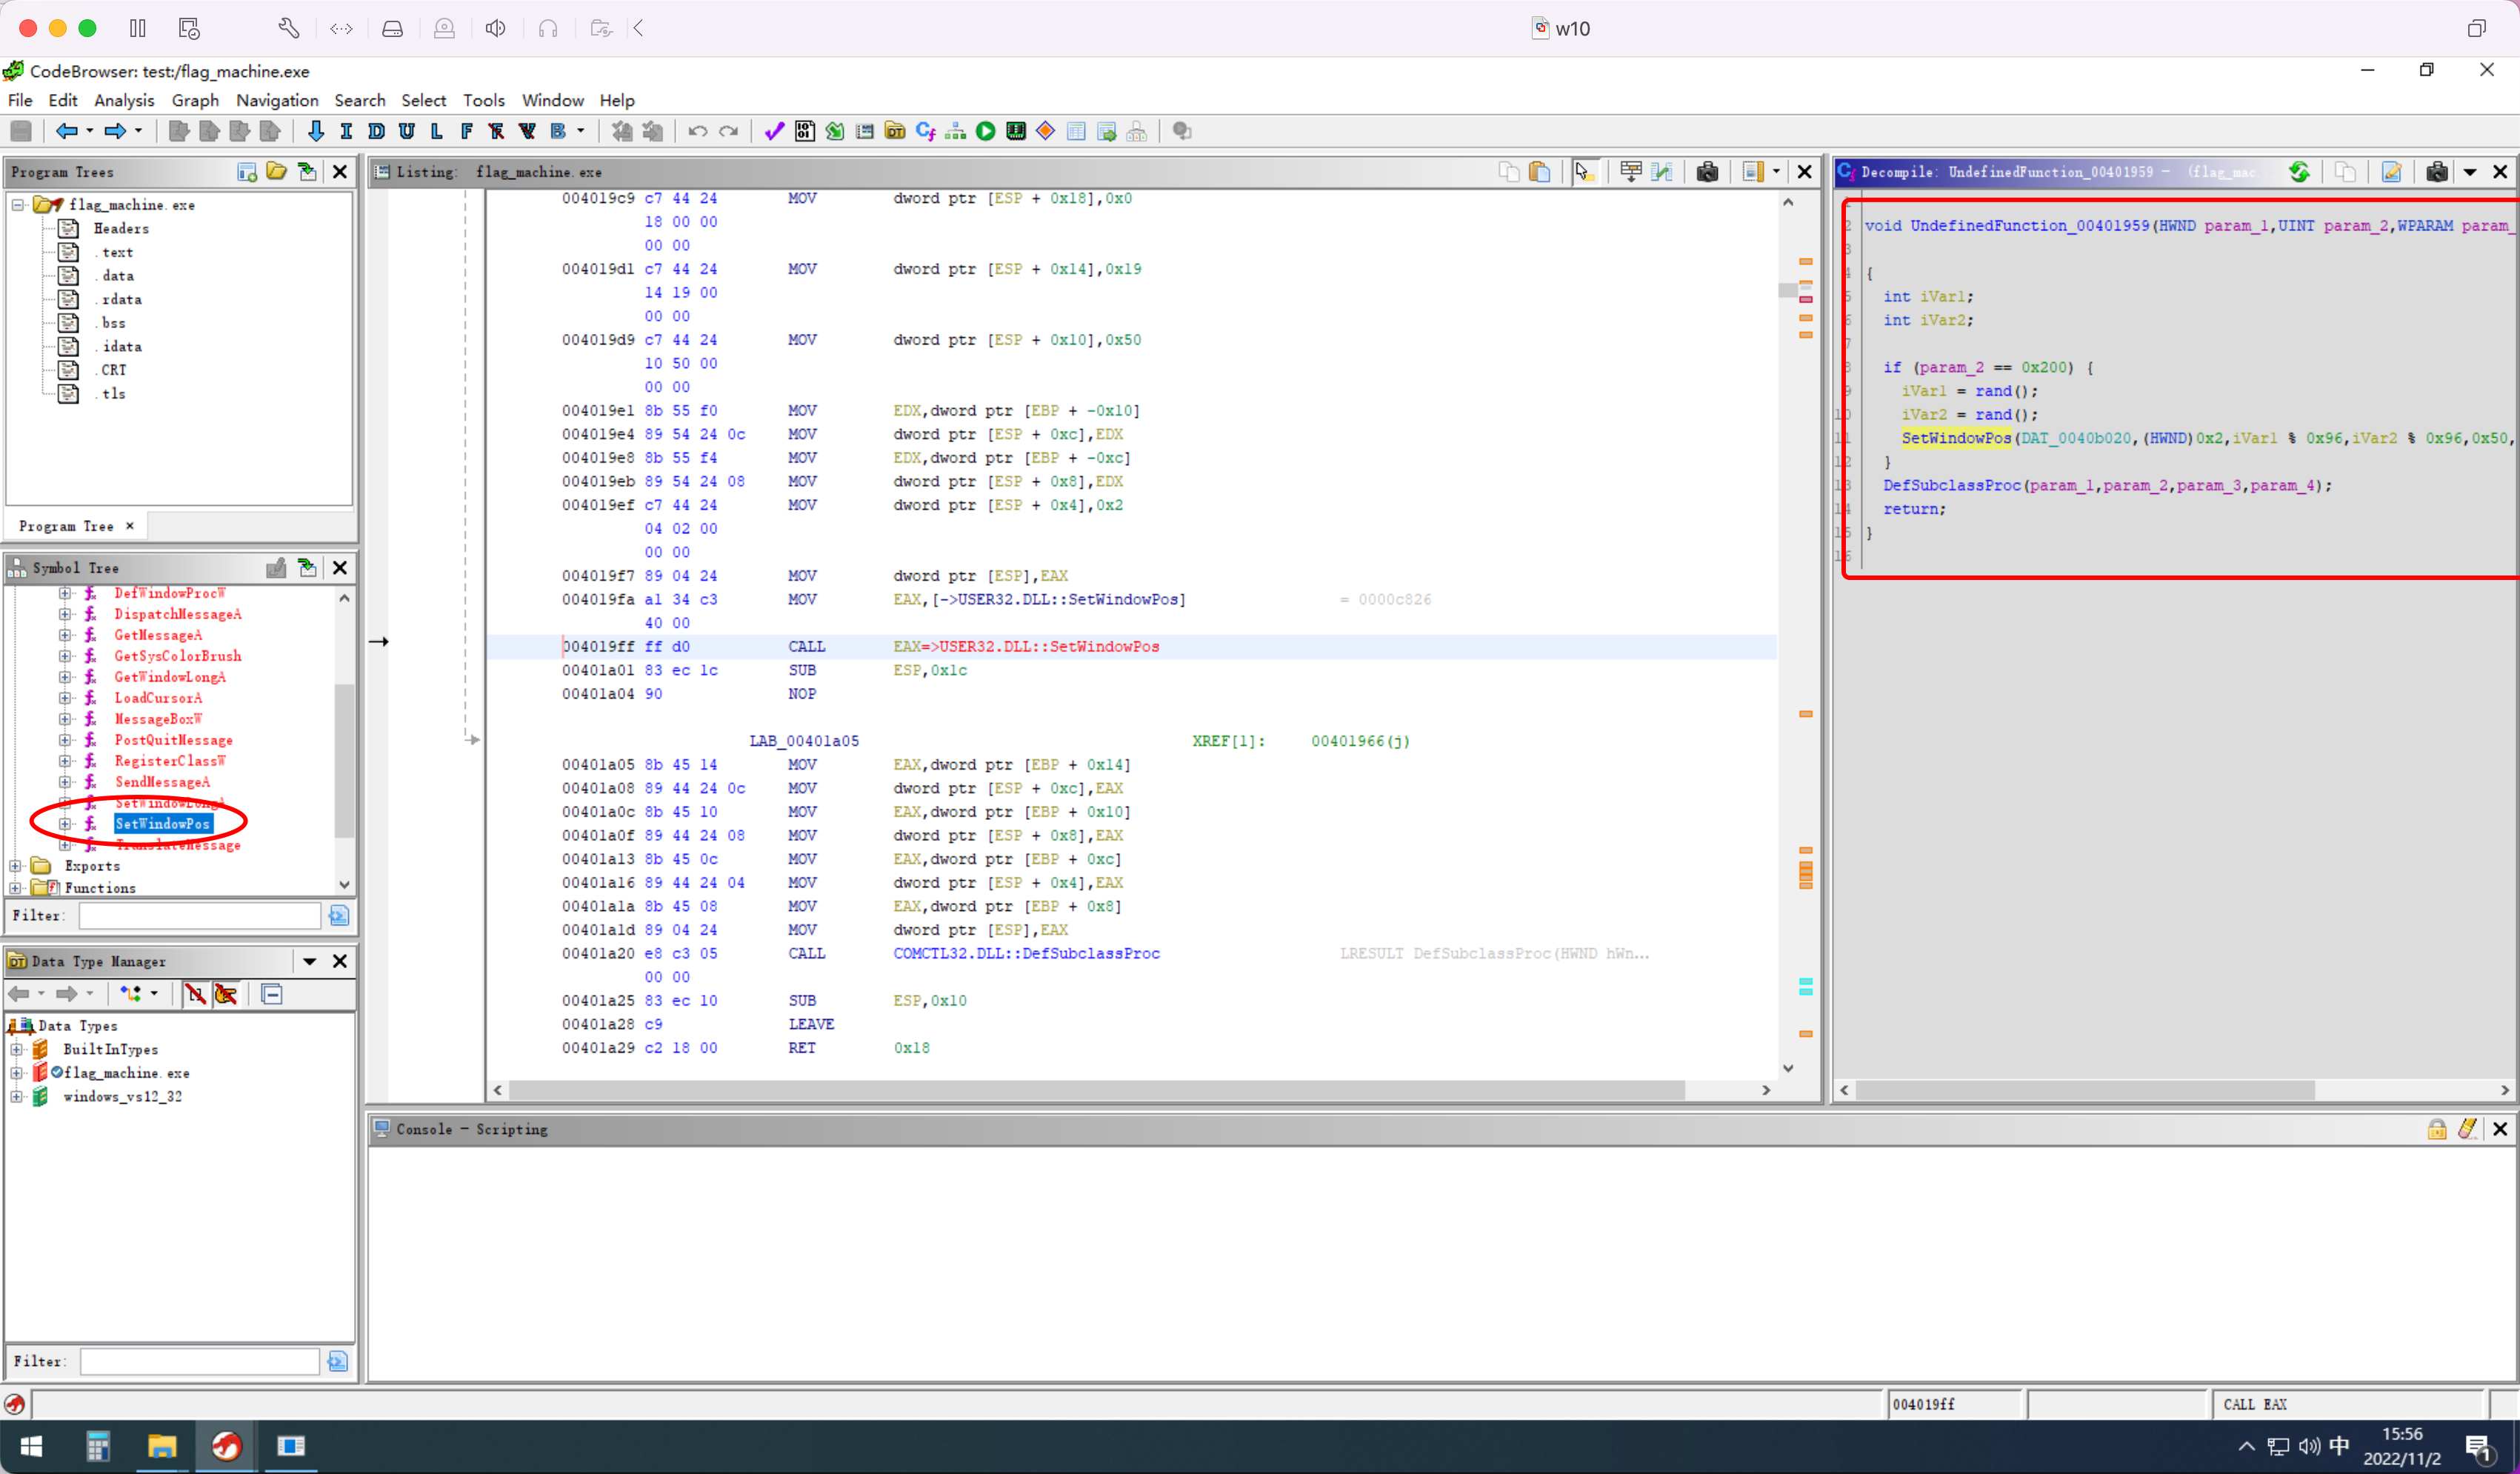Click Symbol Tree filter options button
2520x1474 pixels.
click(x=339, y=915)
